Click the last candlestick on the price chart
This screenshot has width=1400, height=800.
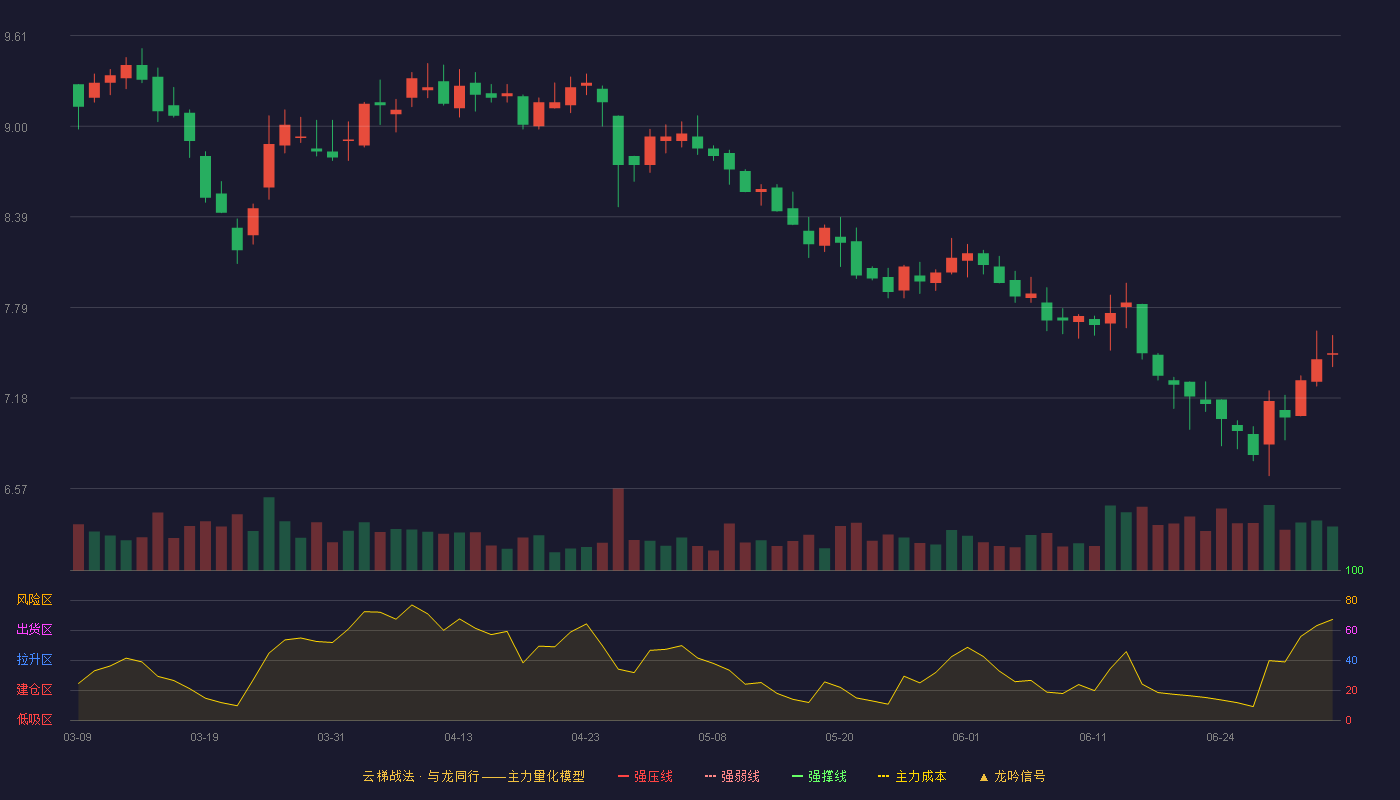click(1332, 353)
